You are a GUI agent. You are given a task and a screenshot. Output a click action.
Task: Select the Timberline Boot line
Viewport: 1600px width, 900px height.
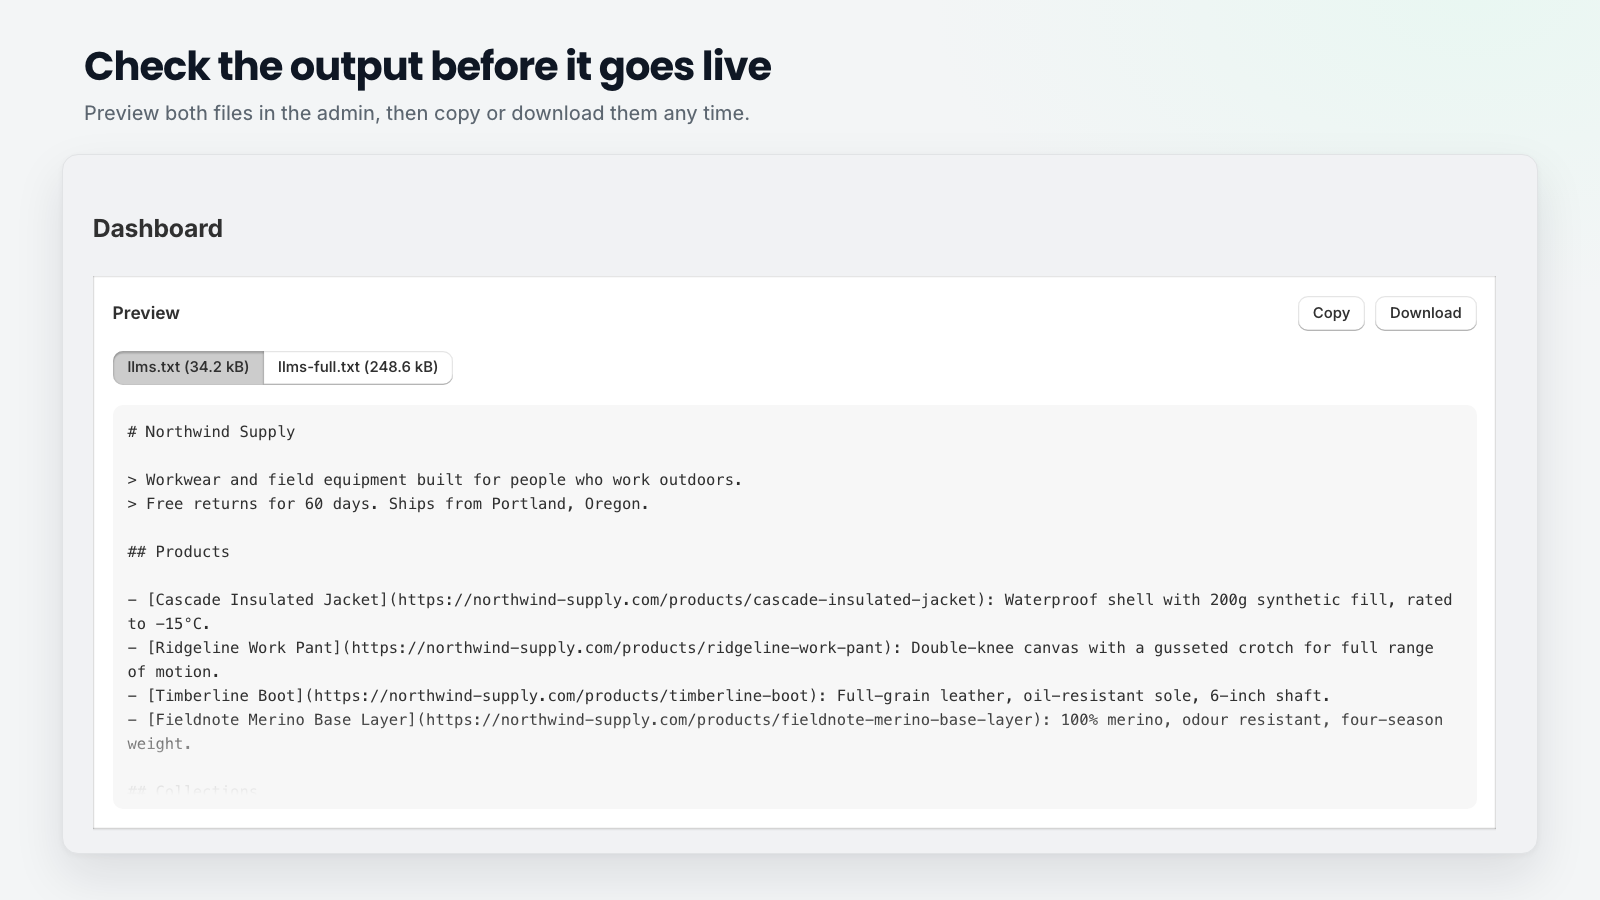[729, 696]
